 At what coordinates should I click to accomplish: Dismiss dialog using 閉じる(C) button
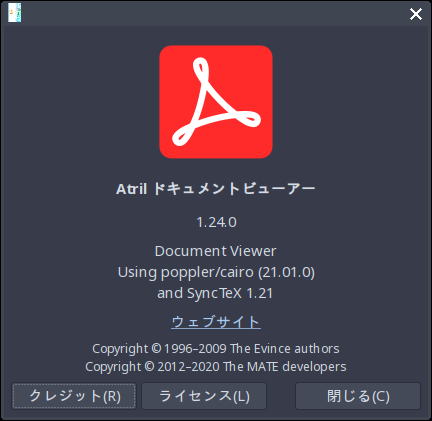(358, 396)
